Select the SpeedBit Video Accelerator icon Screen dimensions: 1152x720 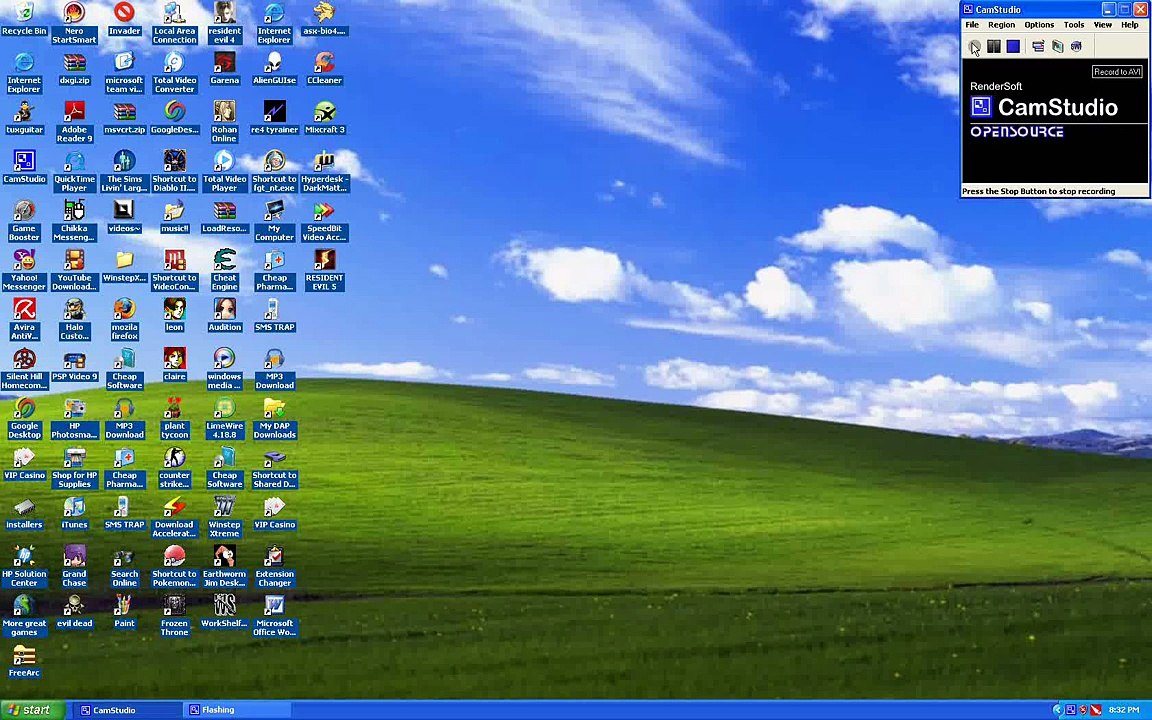[325, 220]
